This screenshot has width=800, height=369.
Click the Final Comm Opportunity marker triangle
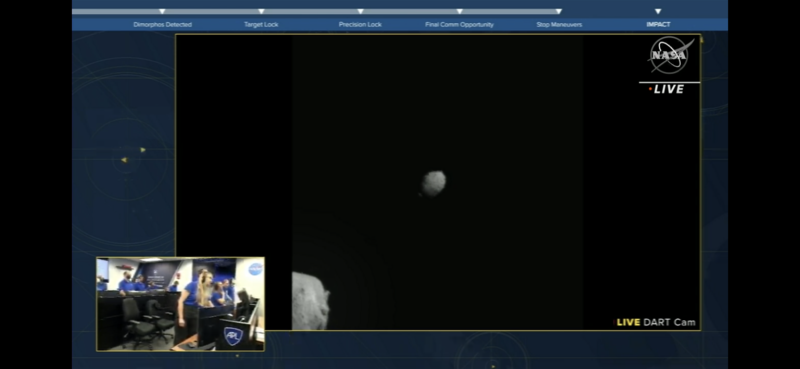(459, 11)
